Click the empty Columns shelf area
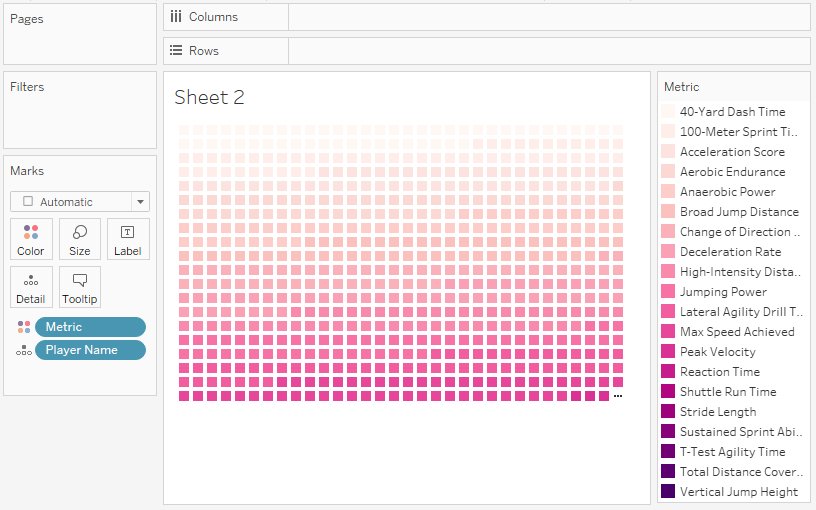 (x=548, y=17)
